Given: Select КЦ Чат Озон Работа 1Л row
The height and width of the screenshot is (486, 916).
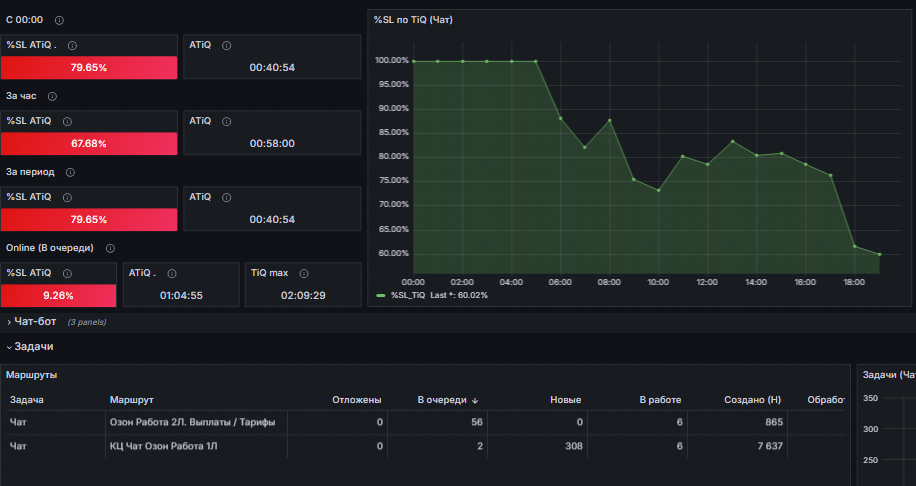Looking at the screenshot, I should [x=425, y=446].
